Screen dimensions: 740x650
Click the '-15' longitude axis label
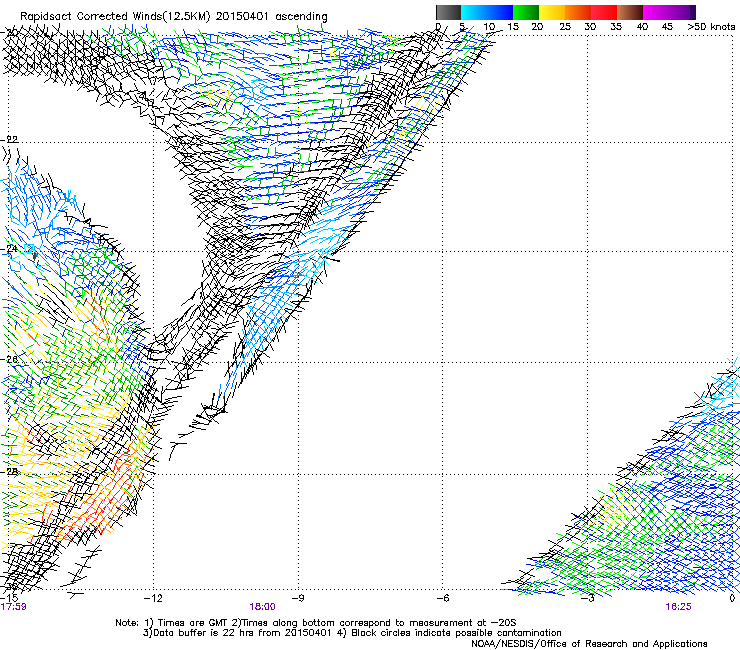coord(9,598)
